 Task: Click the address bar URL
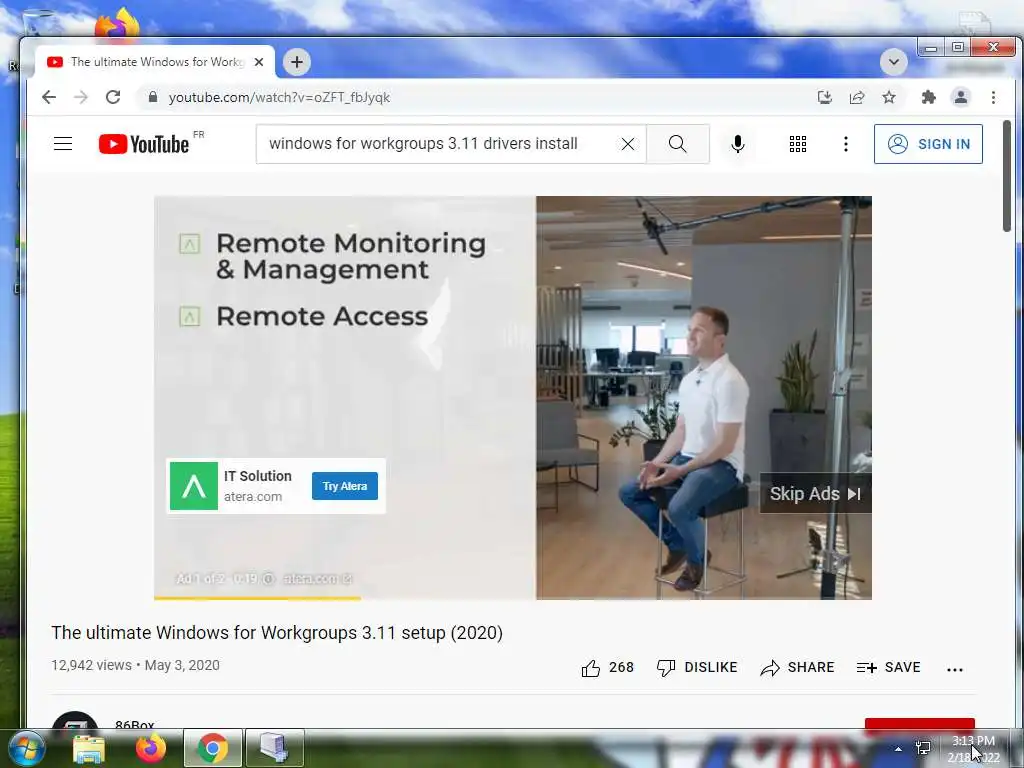click(280, 97)
